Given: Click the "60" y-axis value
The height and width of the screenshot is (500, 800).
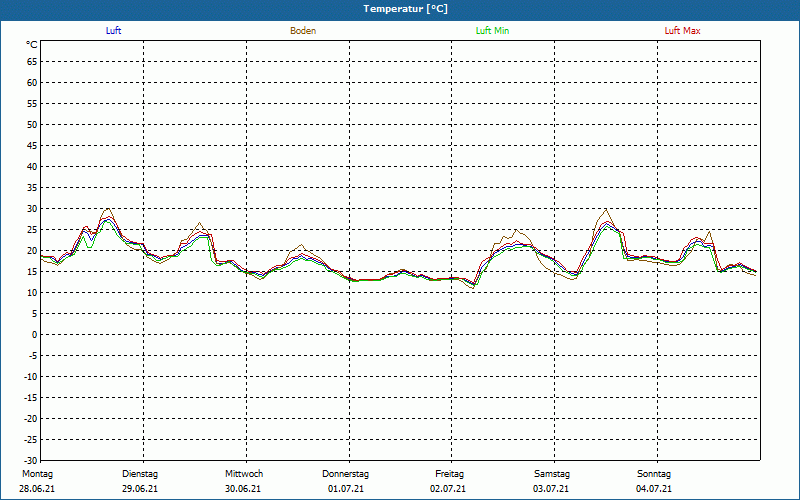Looking at the screenshot, I should (x=32, y=83).
